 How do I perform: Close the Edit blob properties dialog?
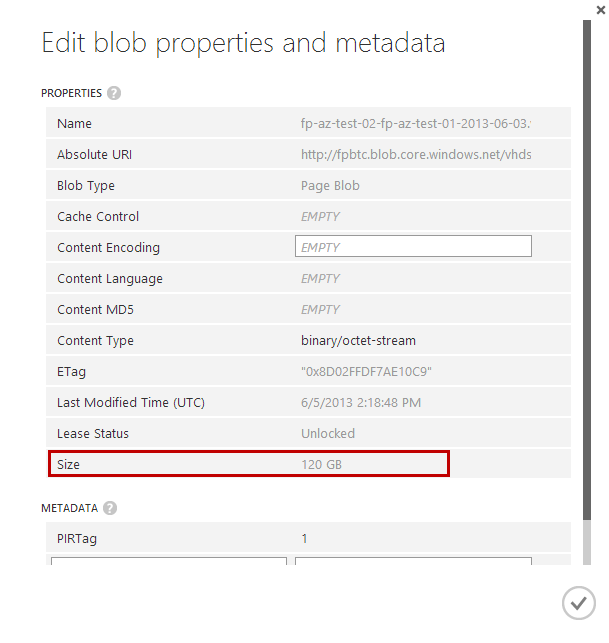[599, 8]
